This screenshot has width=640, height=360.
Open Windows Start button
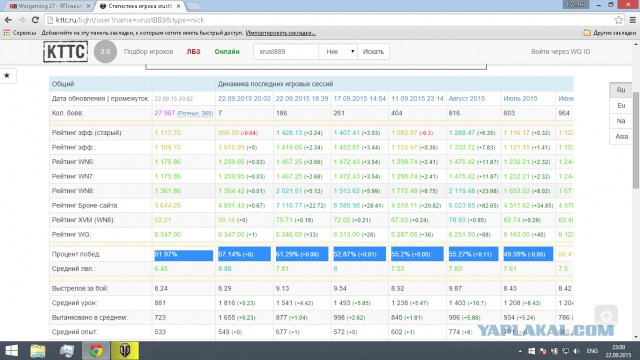(11, 351)
